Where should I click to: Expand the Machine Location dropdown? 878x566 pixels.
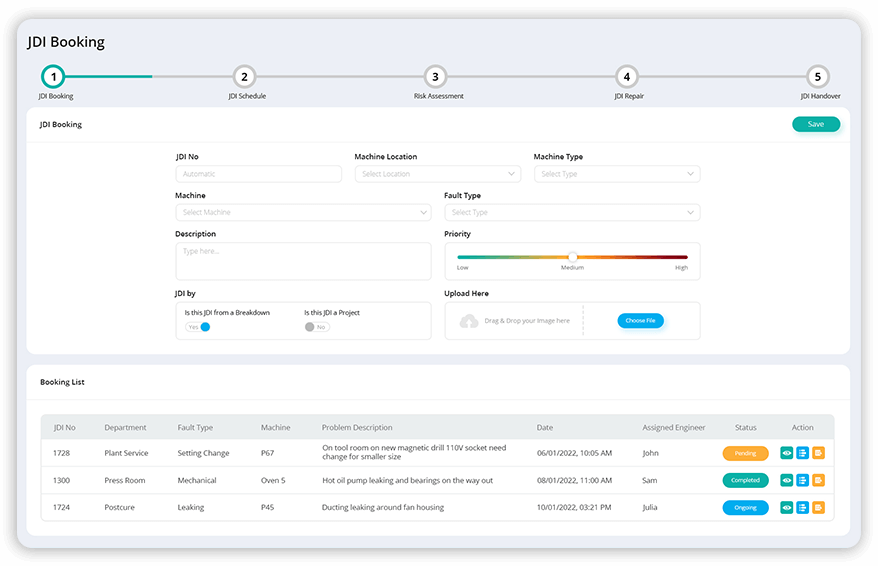(437, 174)
